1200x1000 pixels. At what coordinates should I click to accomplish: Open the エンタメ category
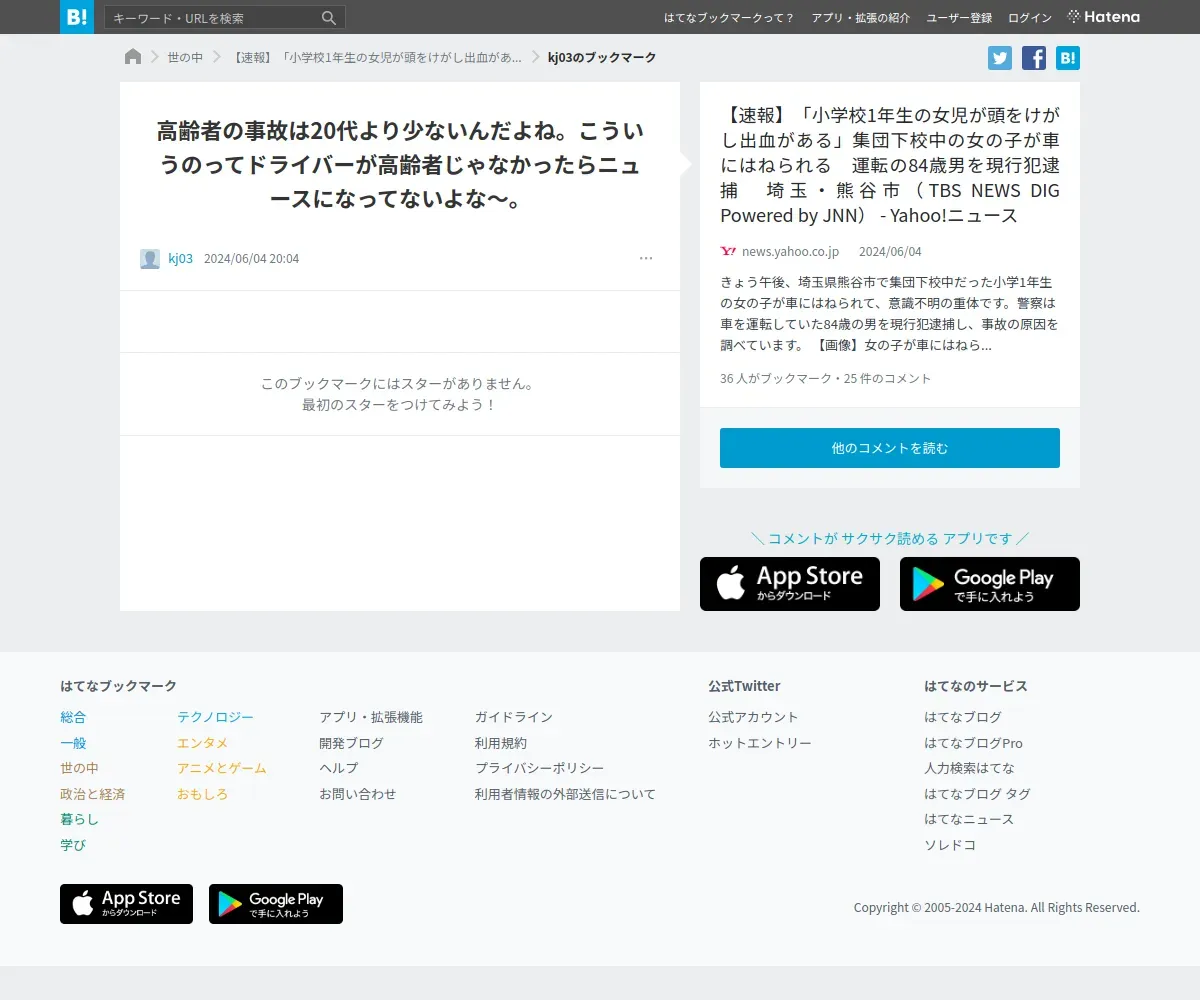click(202, 743)
